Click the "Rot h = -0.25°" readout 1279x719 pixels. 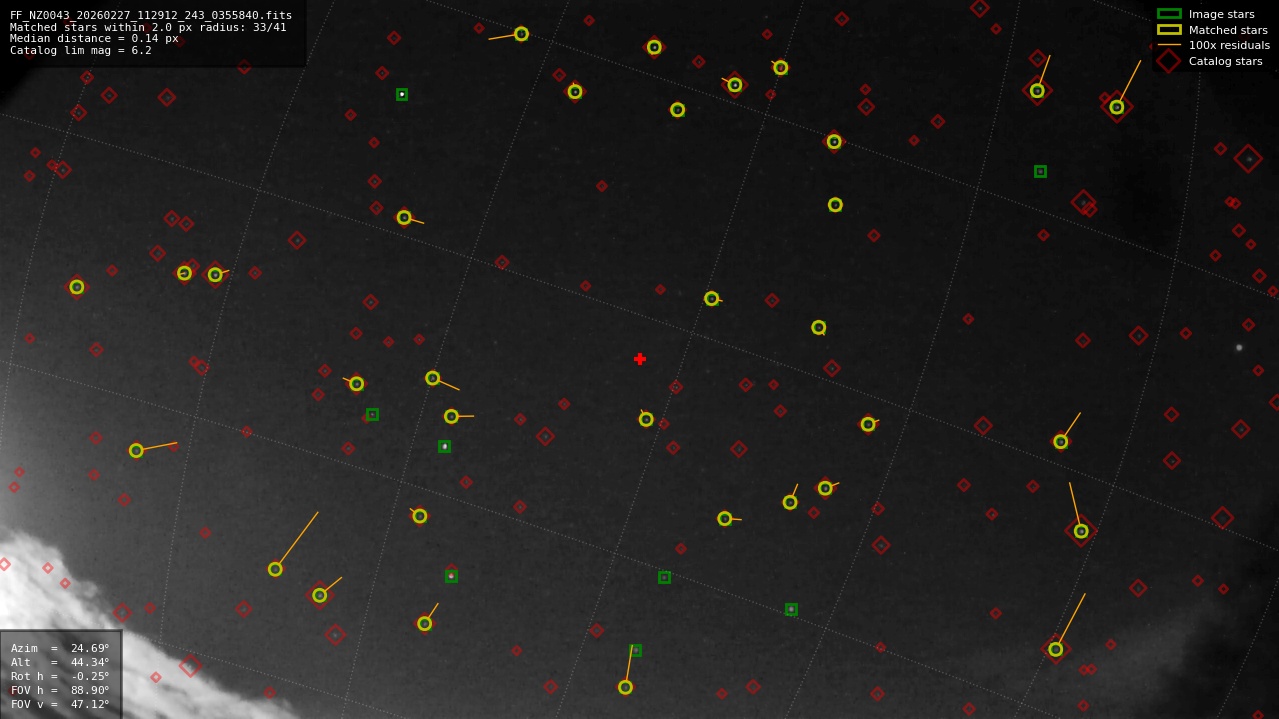60,676
